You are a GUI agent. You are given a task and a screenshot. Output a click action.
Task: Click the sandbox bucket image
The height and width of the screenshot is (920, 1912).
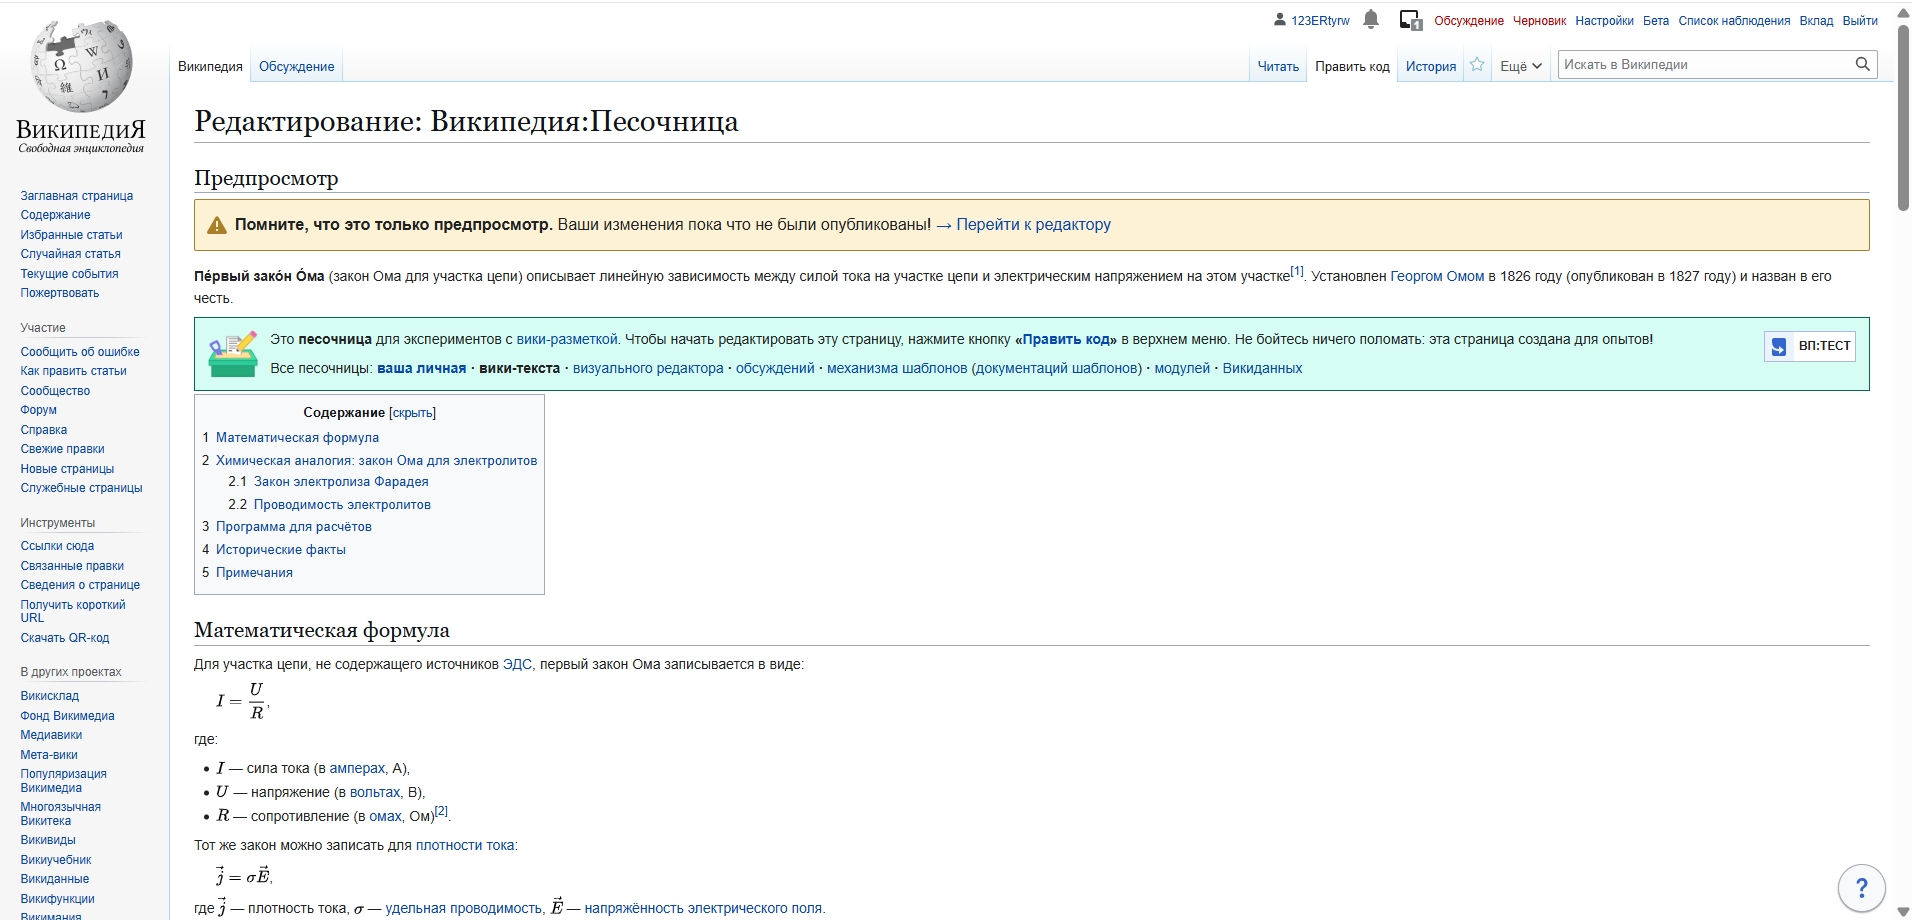click(x=233, y=354)
